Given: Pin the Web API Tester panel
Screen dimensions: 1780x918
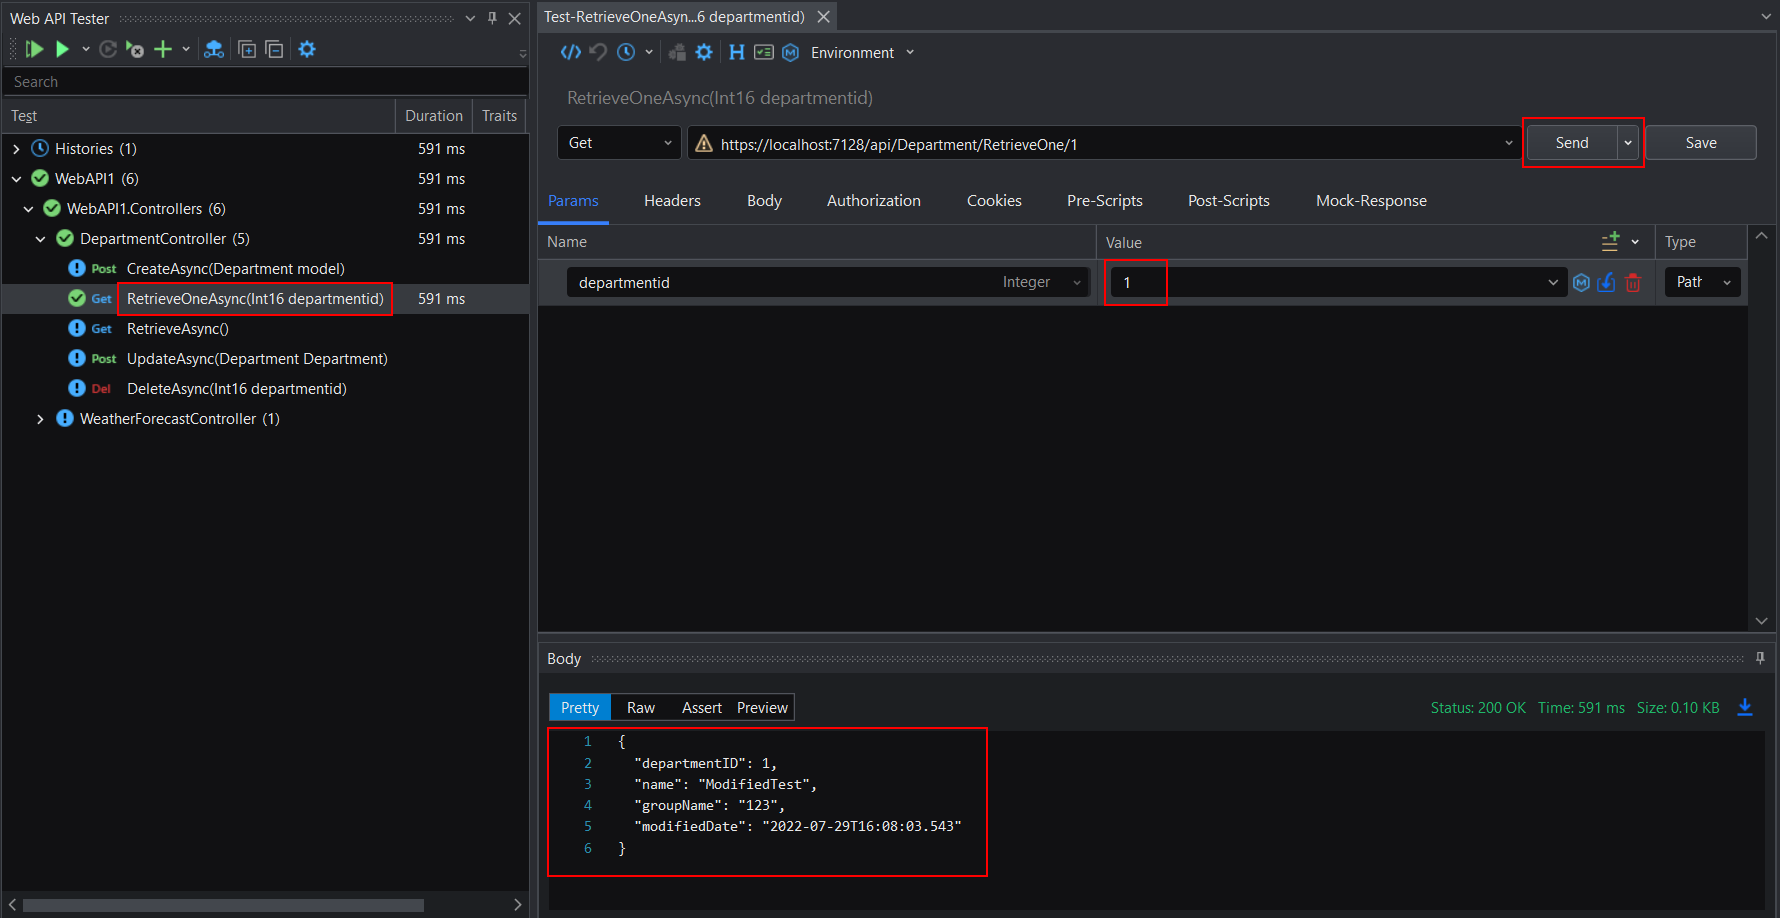Looking at the screenshot, I should click(x=492, y=18).
